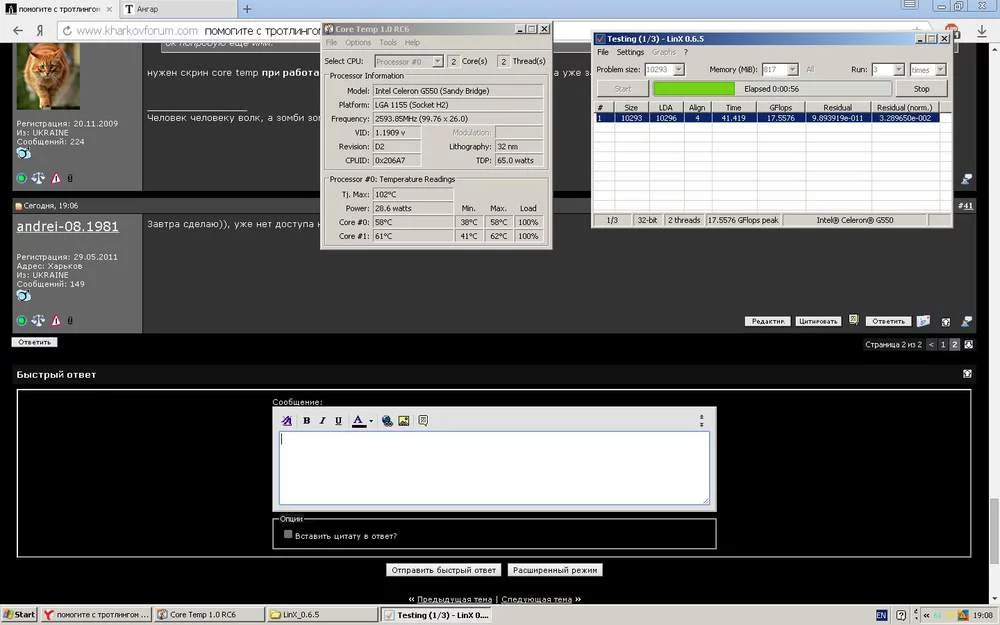Insert an image using the picture icon
This screenshot has width=1000, height=625.
coord(404,421)
